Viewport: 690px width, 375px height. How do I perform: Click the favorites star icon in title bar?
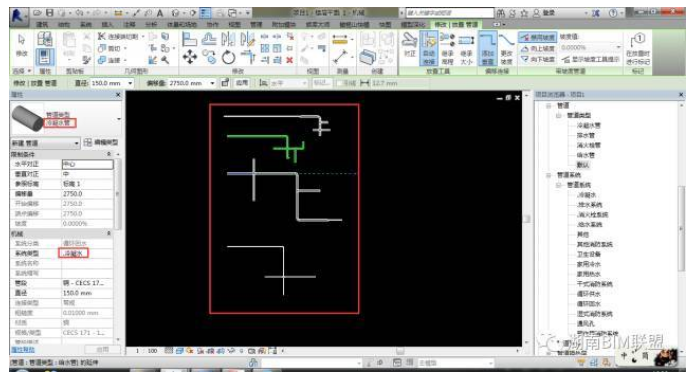[524, 13]
